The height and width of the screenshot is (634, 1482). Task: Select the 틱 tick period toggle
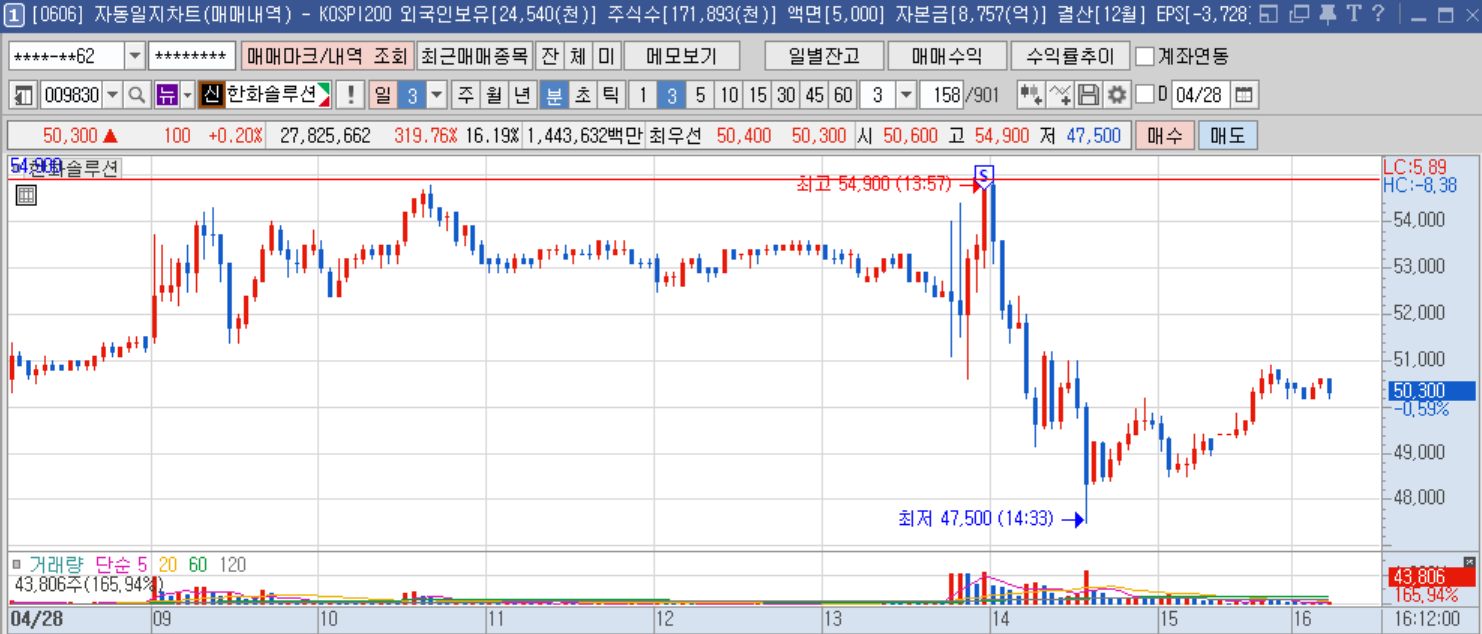tap(610, 95)
